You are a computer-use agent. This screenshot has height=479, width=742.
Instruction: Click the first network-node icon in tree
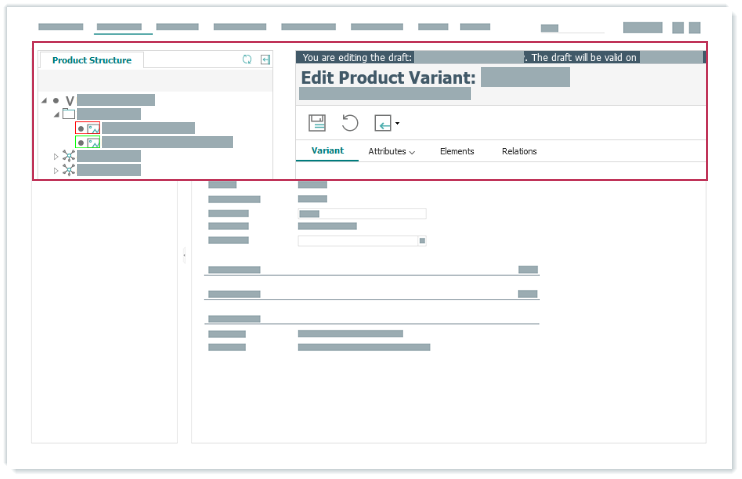point(69,156)
